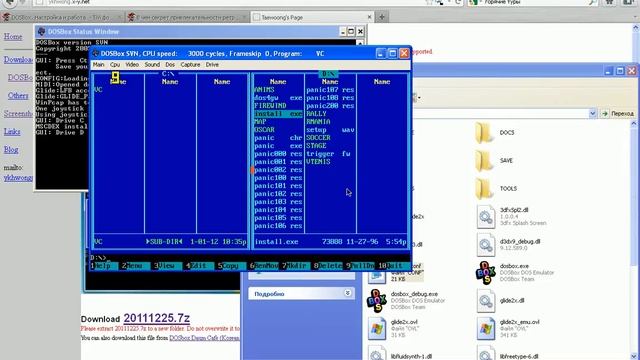The image size is (640, 360).
Task: Open the Drive menu in DOSBox
Action: 212,65
